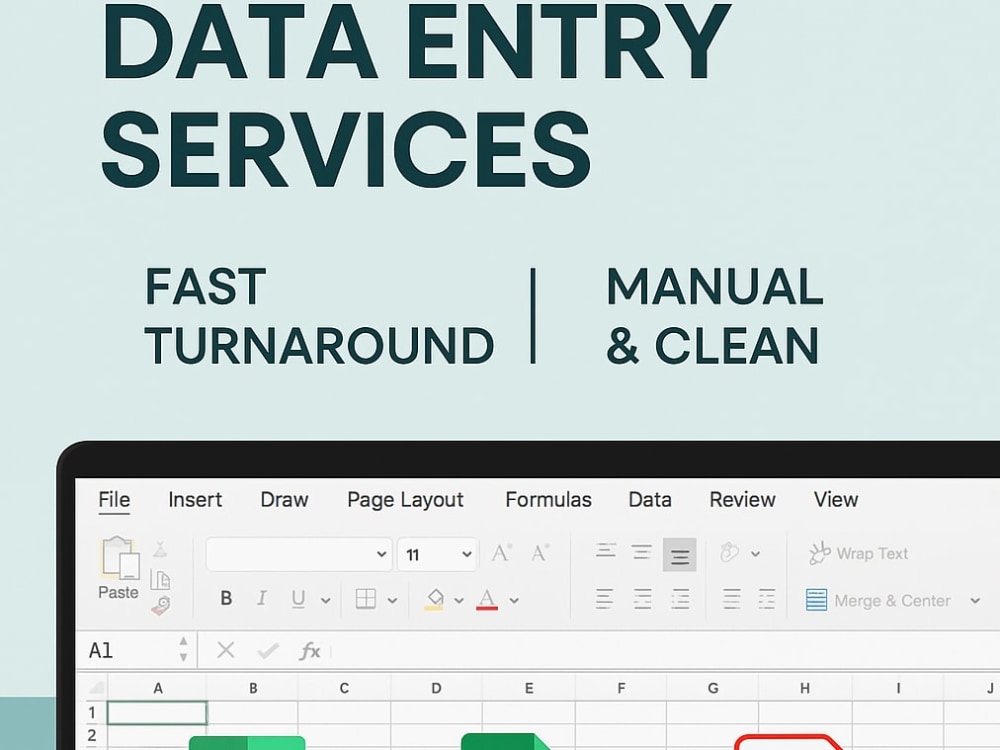1000x750 pixels.
Task: Click the Fill Color bucket icon
Action: click(434, 599)
